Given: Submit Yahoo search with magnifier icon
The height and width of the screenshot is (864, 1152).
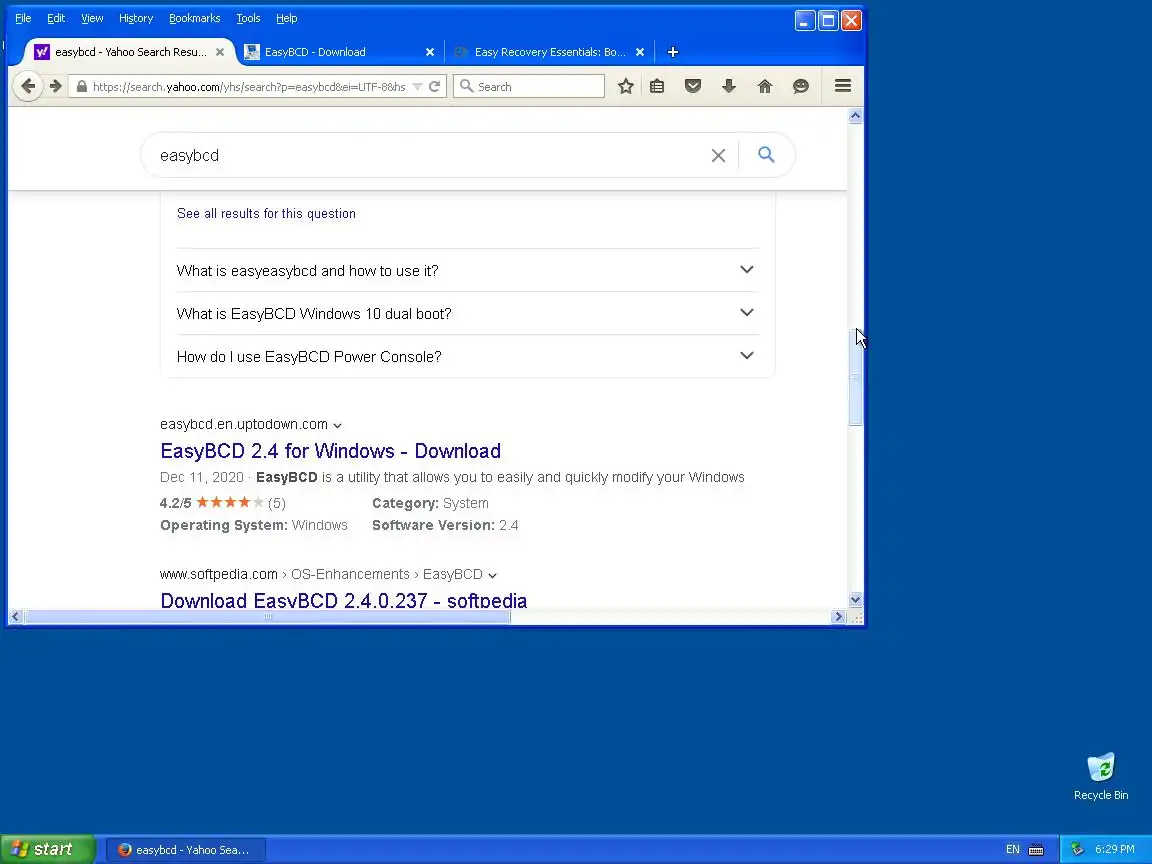Looking at the screenshot, I should click(x=766, y=154).
